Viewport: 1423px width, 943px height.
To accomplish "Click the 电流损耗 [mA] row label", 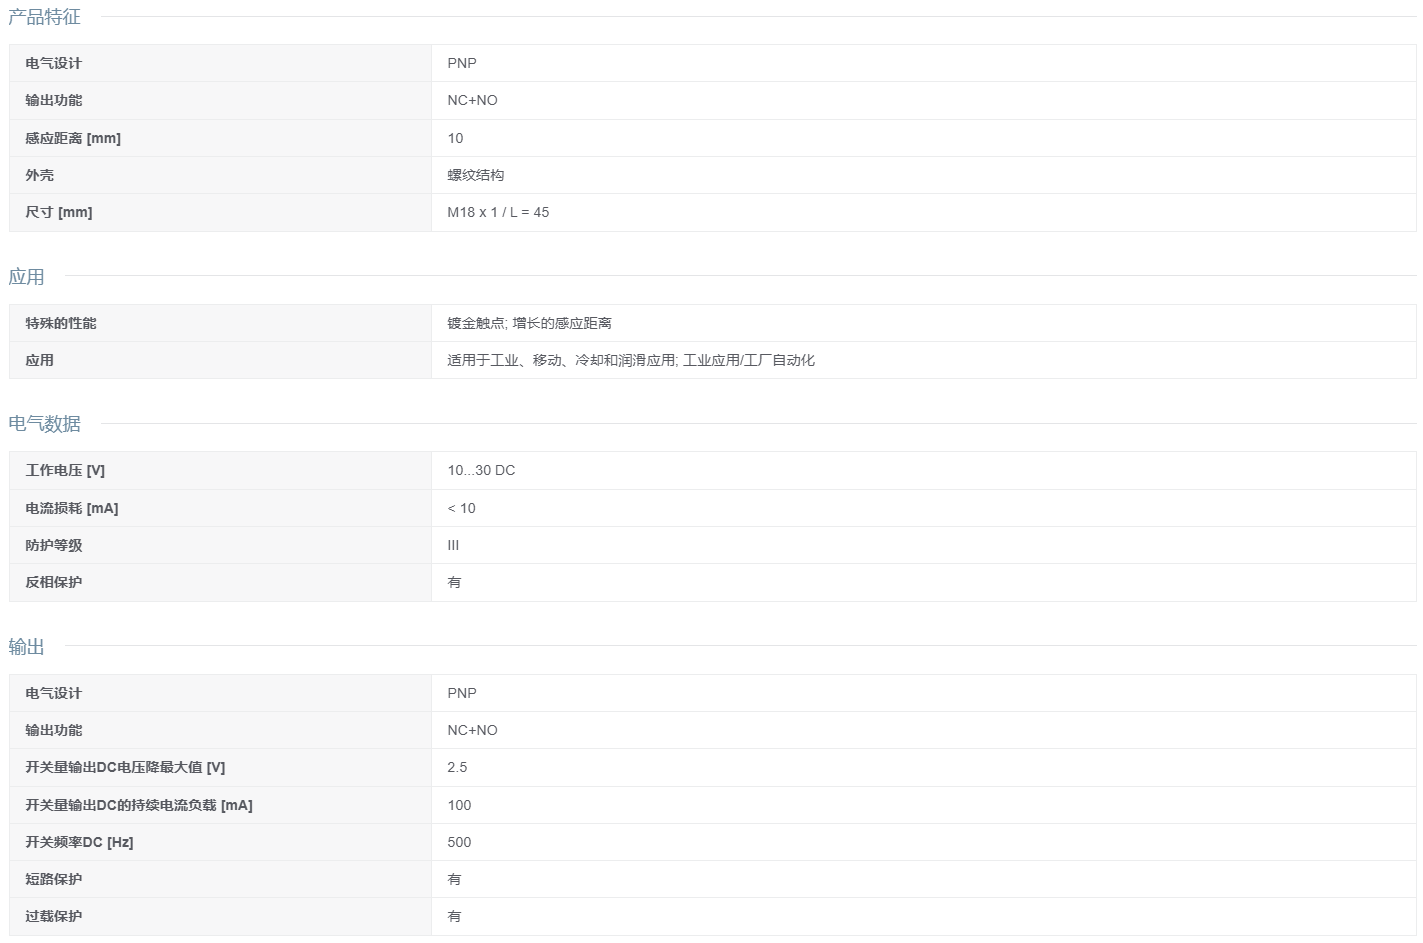I will click(x=72, y=508).
